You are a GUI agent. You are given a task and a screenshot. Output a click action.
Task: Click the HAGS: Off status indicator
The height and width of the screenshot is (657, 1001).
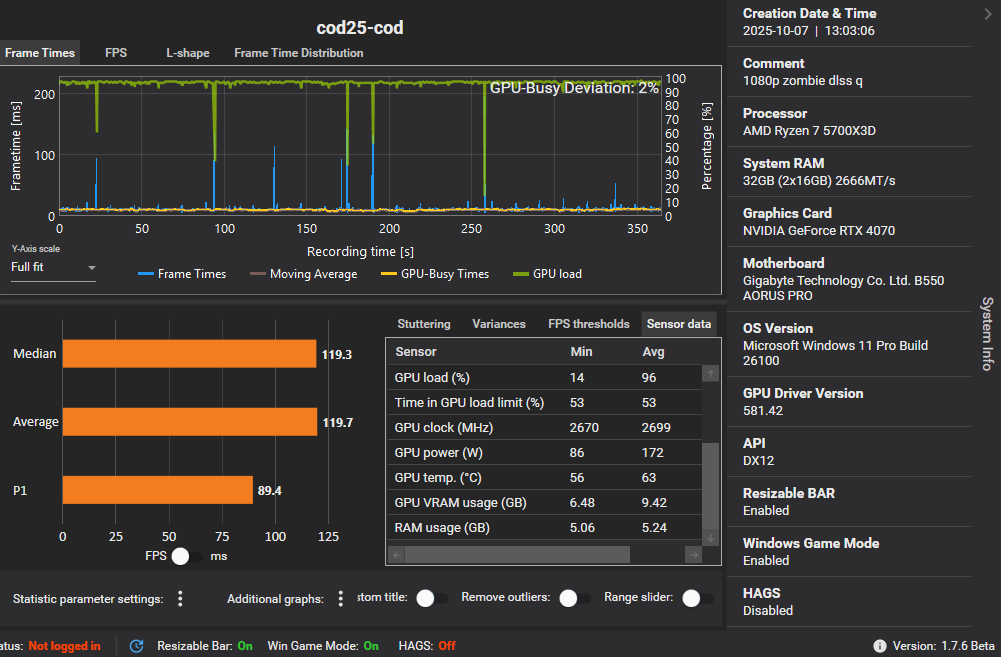(x=427, y=646)
